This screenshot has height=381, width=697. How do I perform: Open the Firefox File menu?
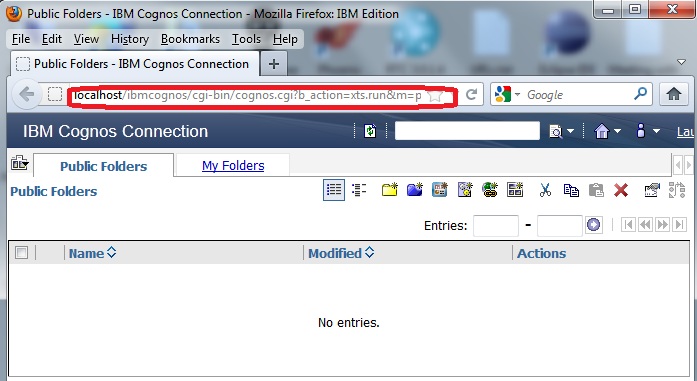21,39
